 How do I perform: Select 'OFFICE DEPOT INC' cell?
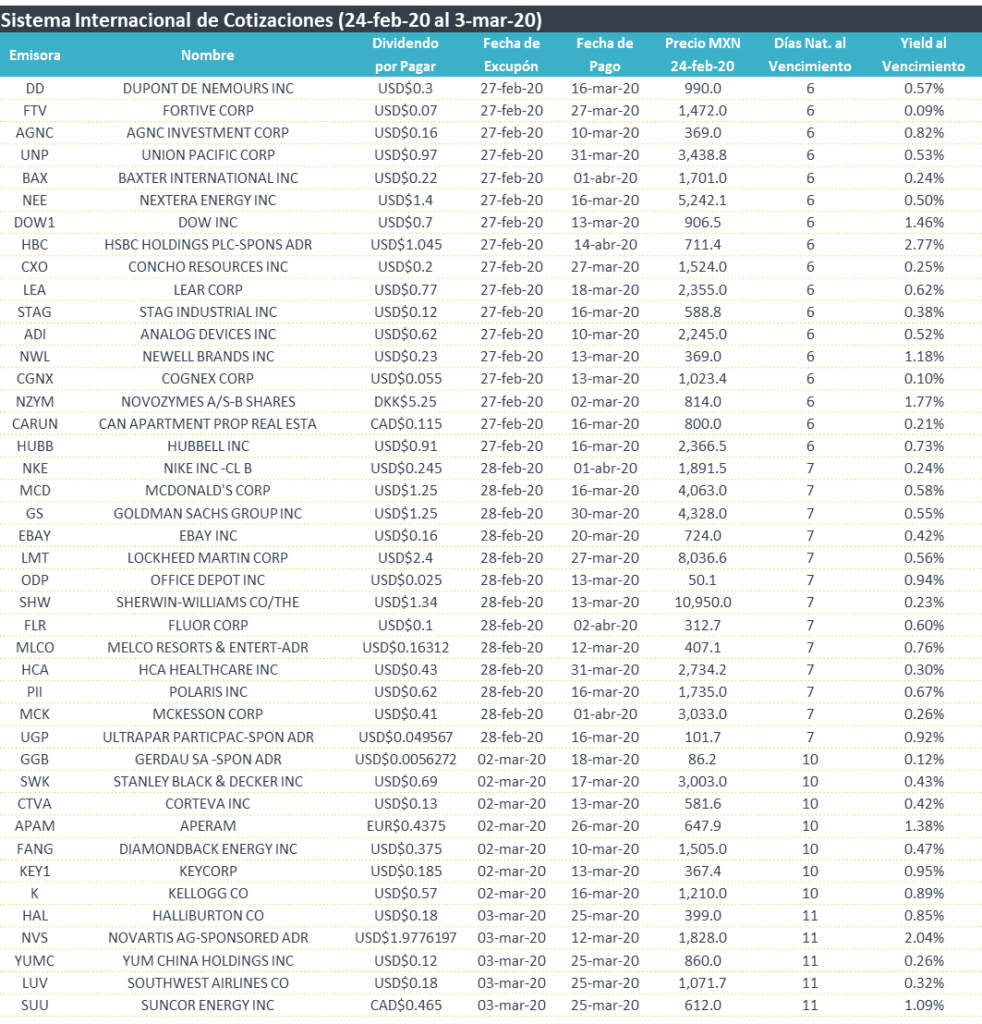pos(208,580)
